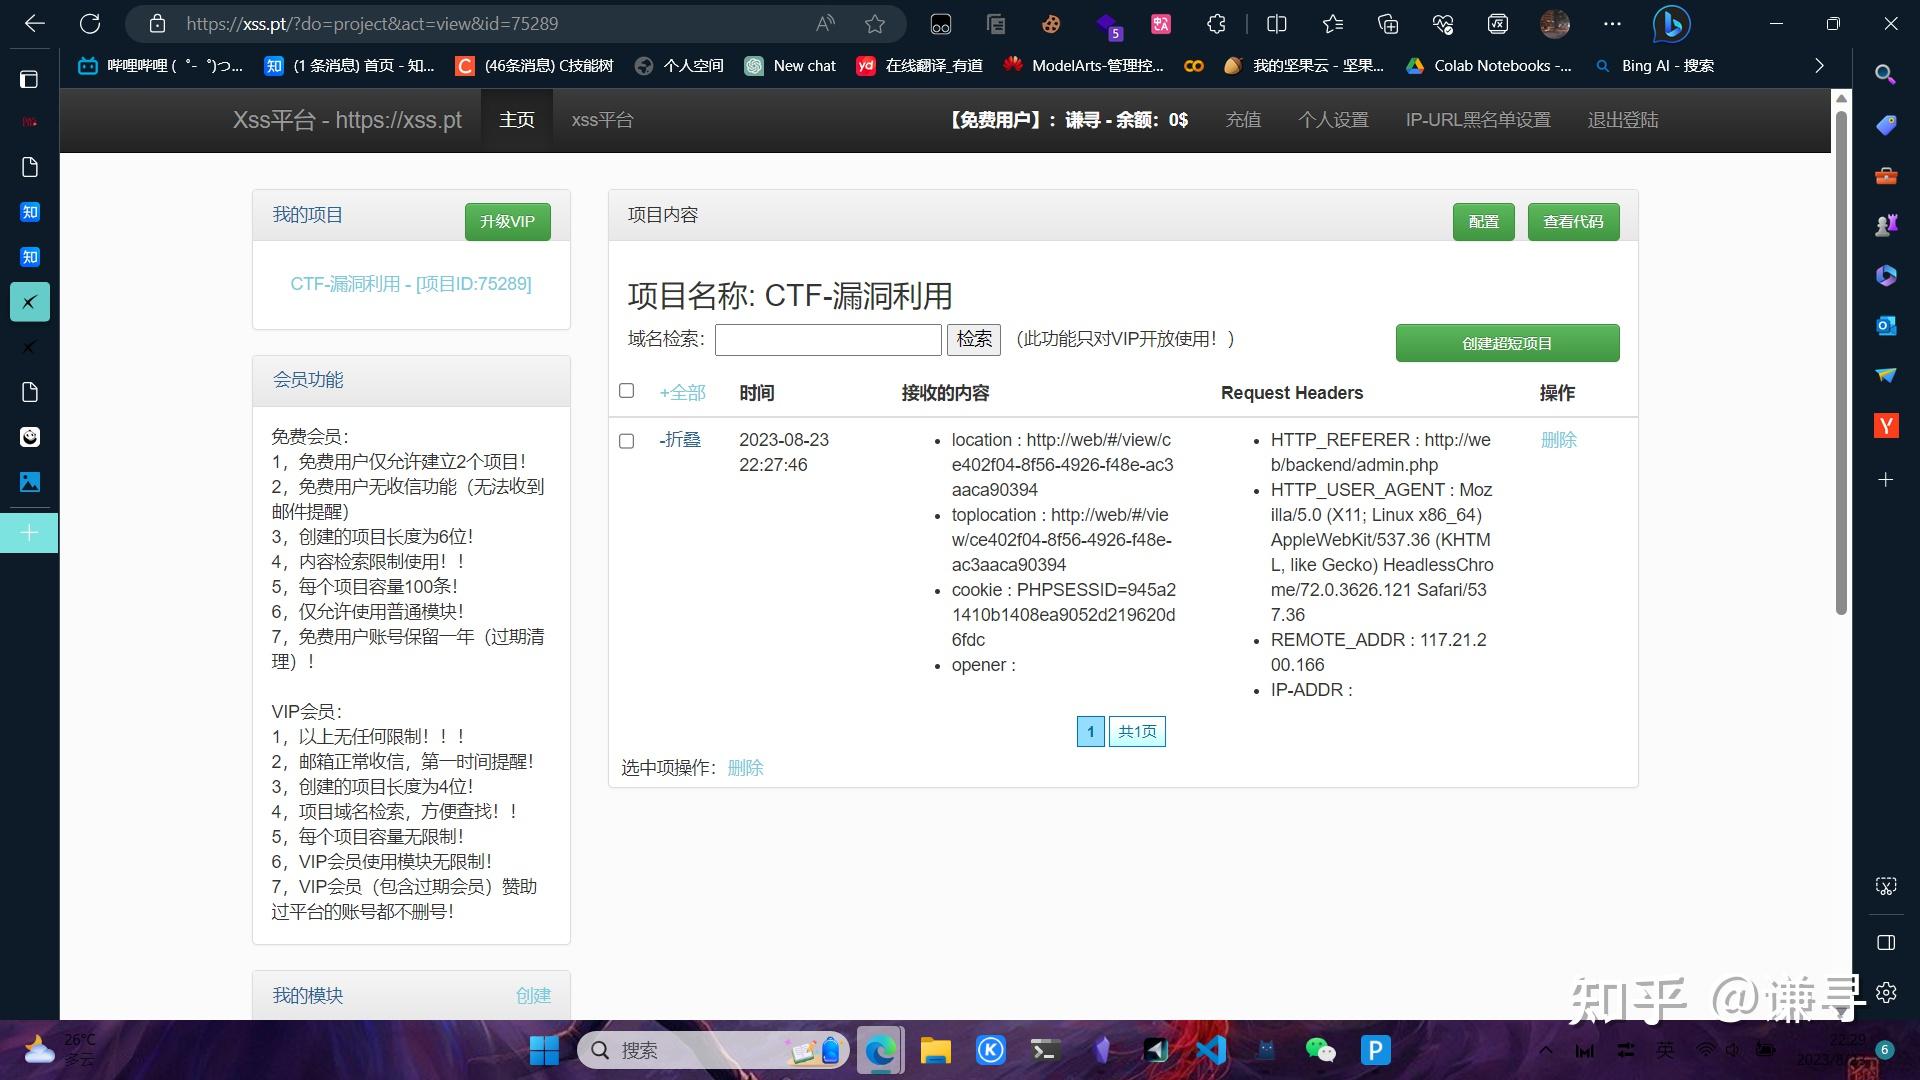Open the 个人设置 menu item
Viewport: 1920px width, 1080px height.
(1334, 119)
